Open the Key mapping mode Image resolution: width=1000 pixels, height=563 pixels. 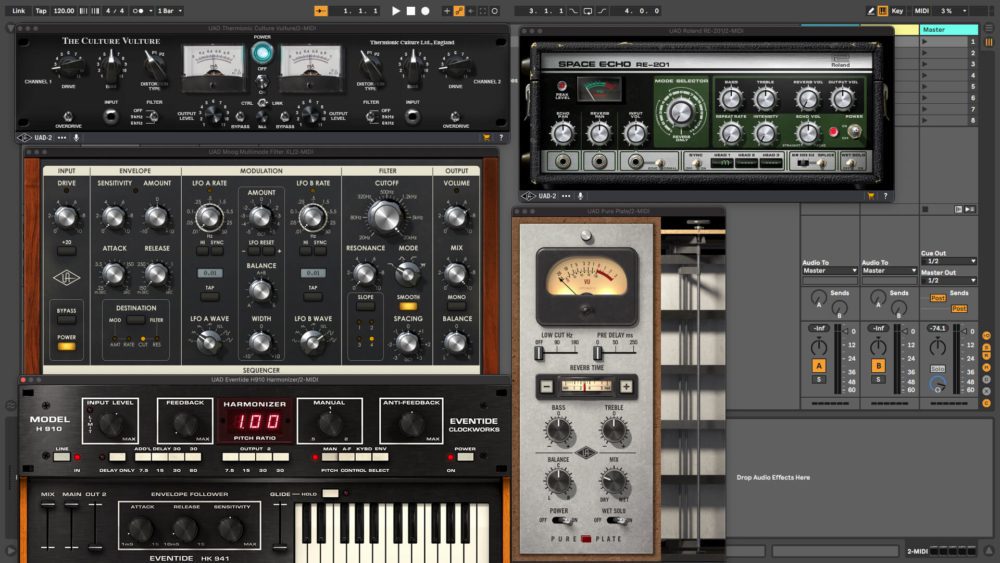tap(897, 10)
